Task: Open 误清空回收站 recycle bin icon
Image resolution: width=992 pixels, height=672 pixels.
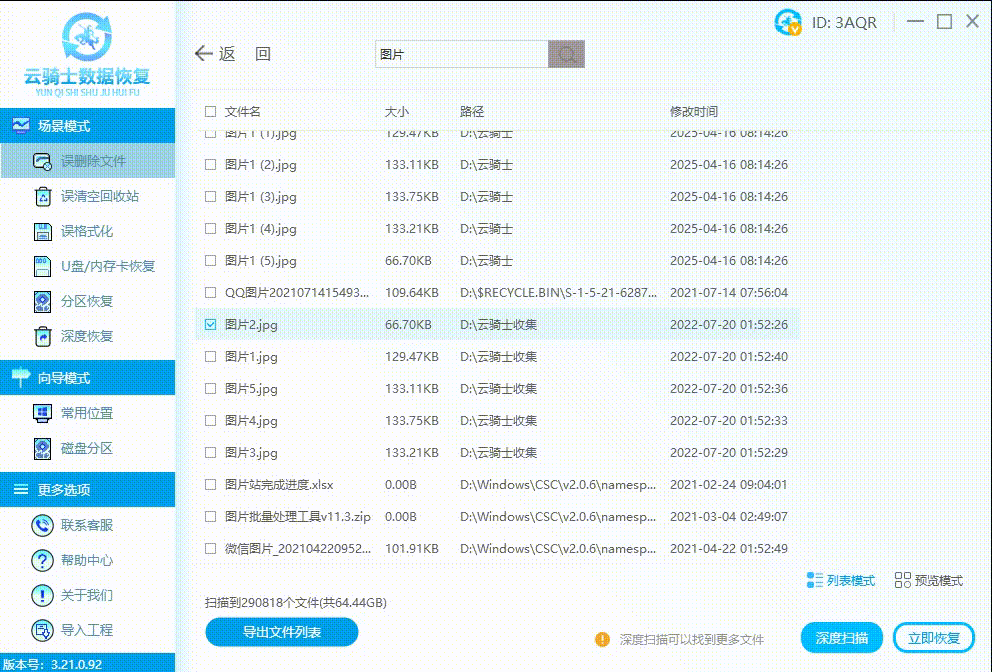Action: pos(42,196)
